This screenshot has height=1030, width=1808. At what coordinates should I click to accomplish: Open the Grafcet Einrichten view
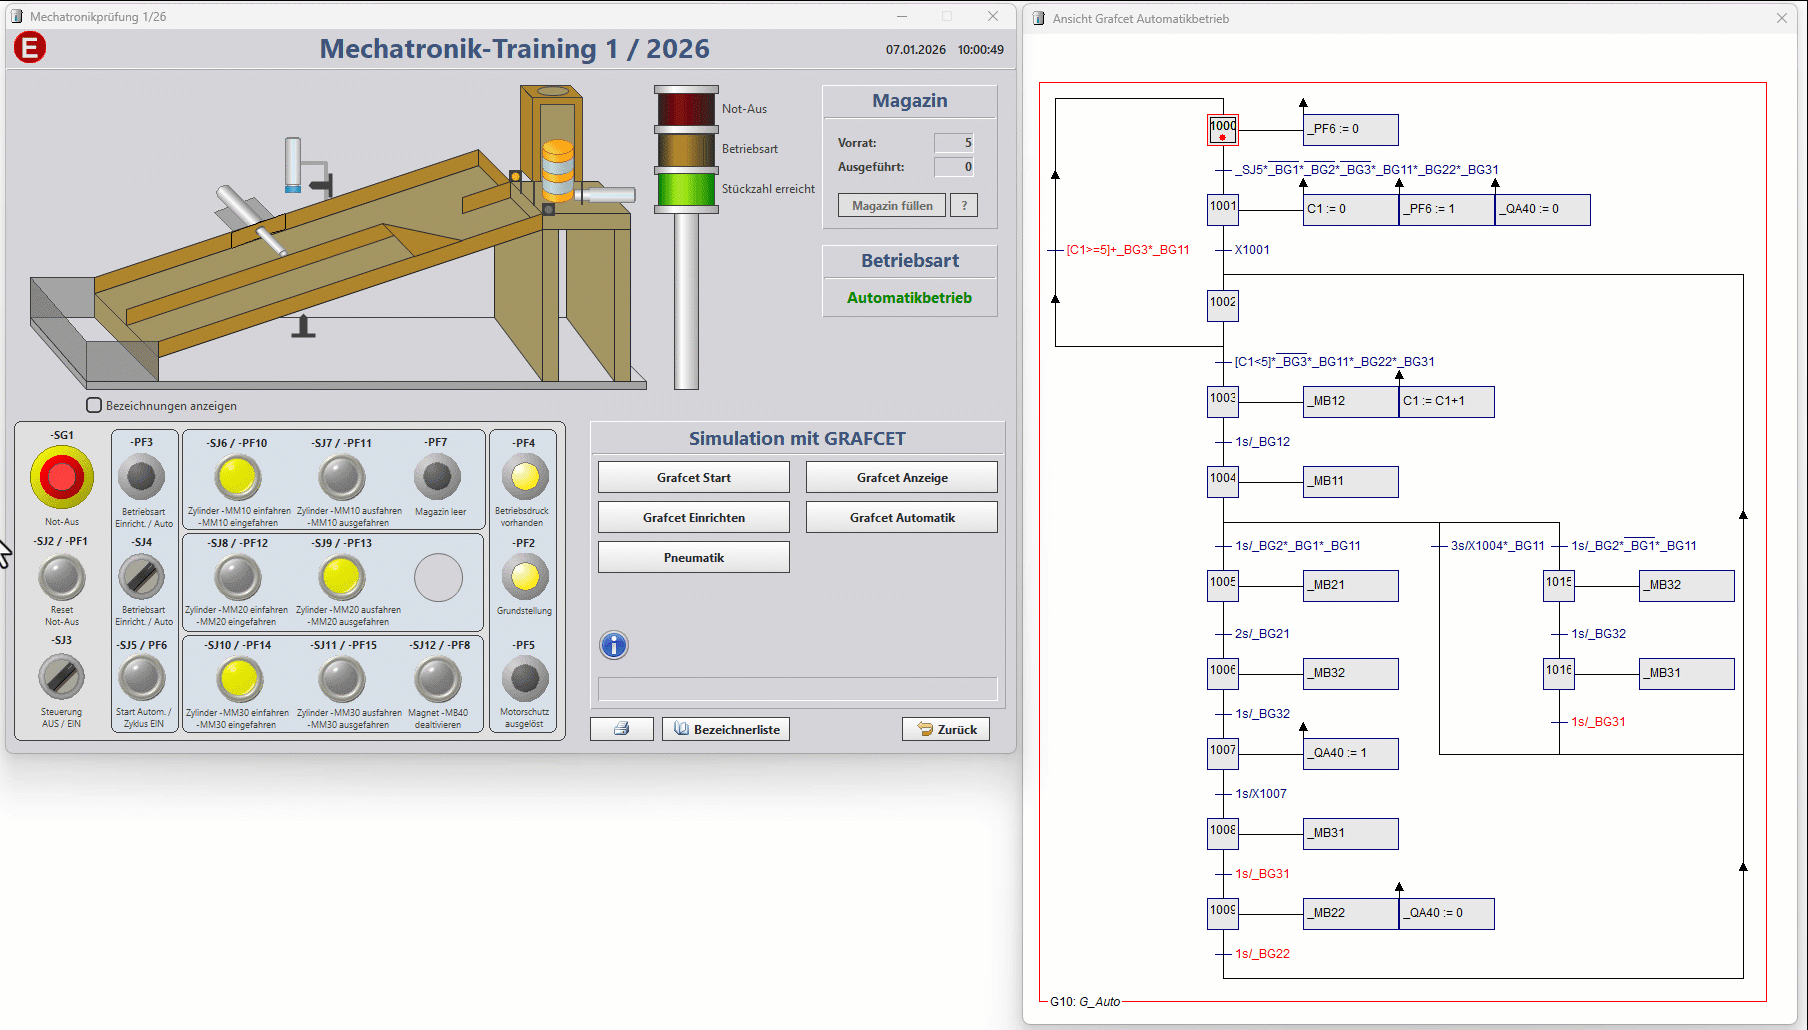(x=693, y=517)
